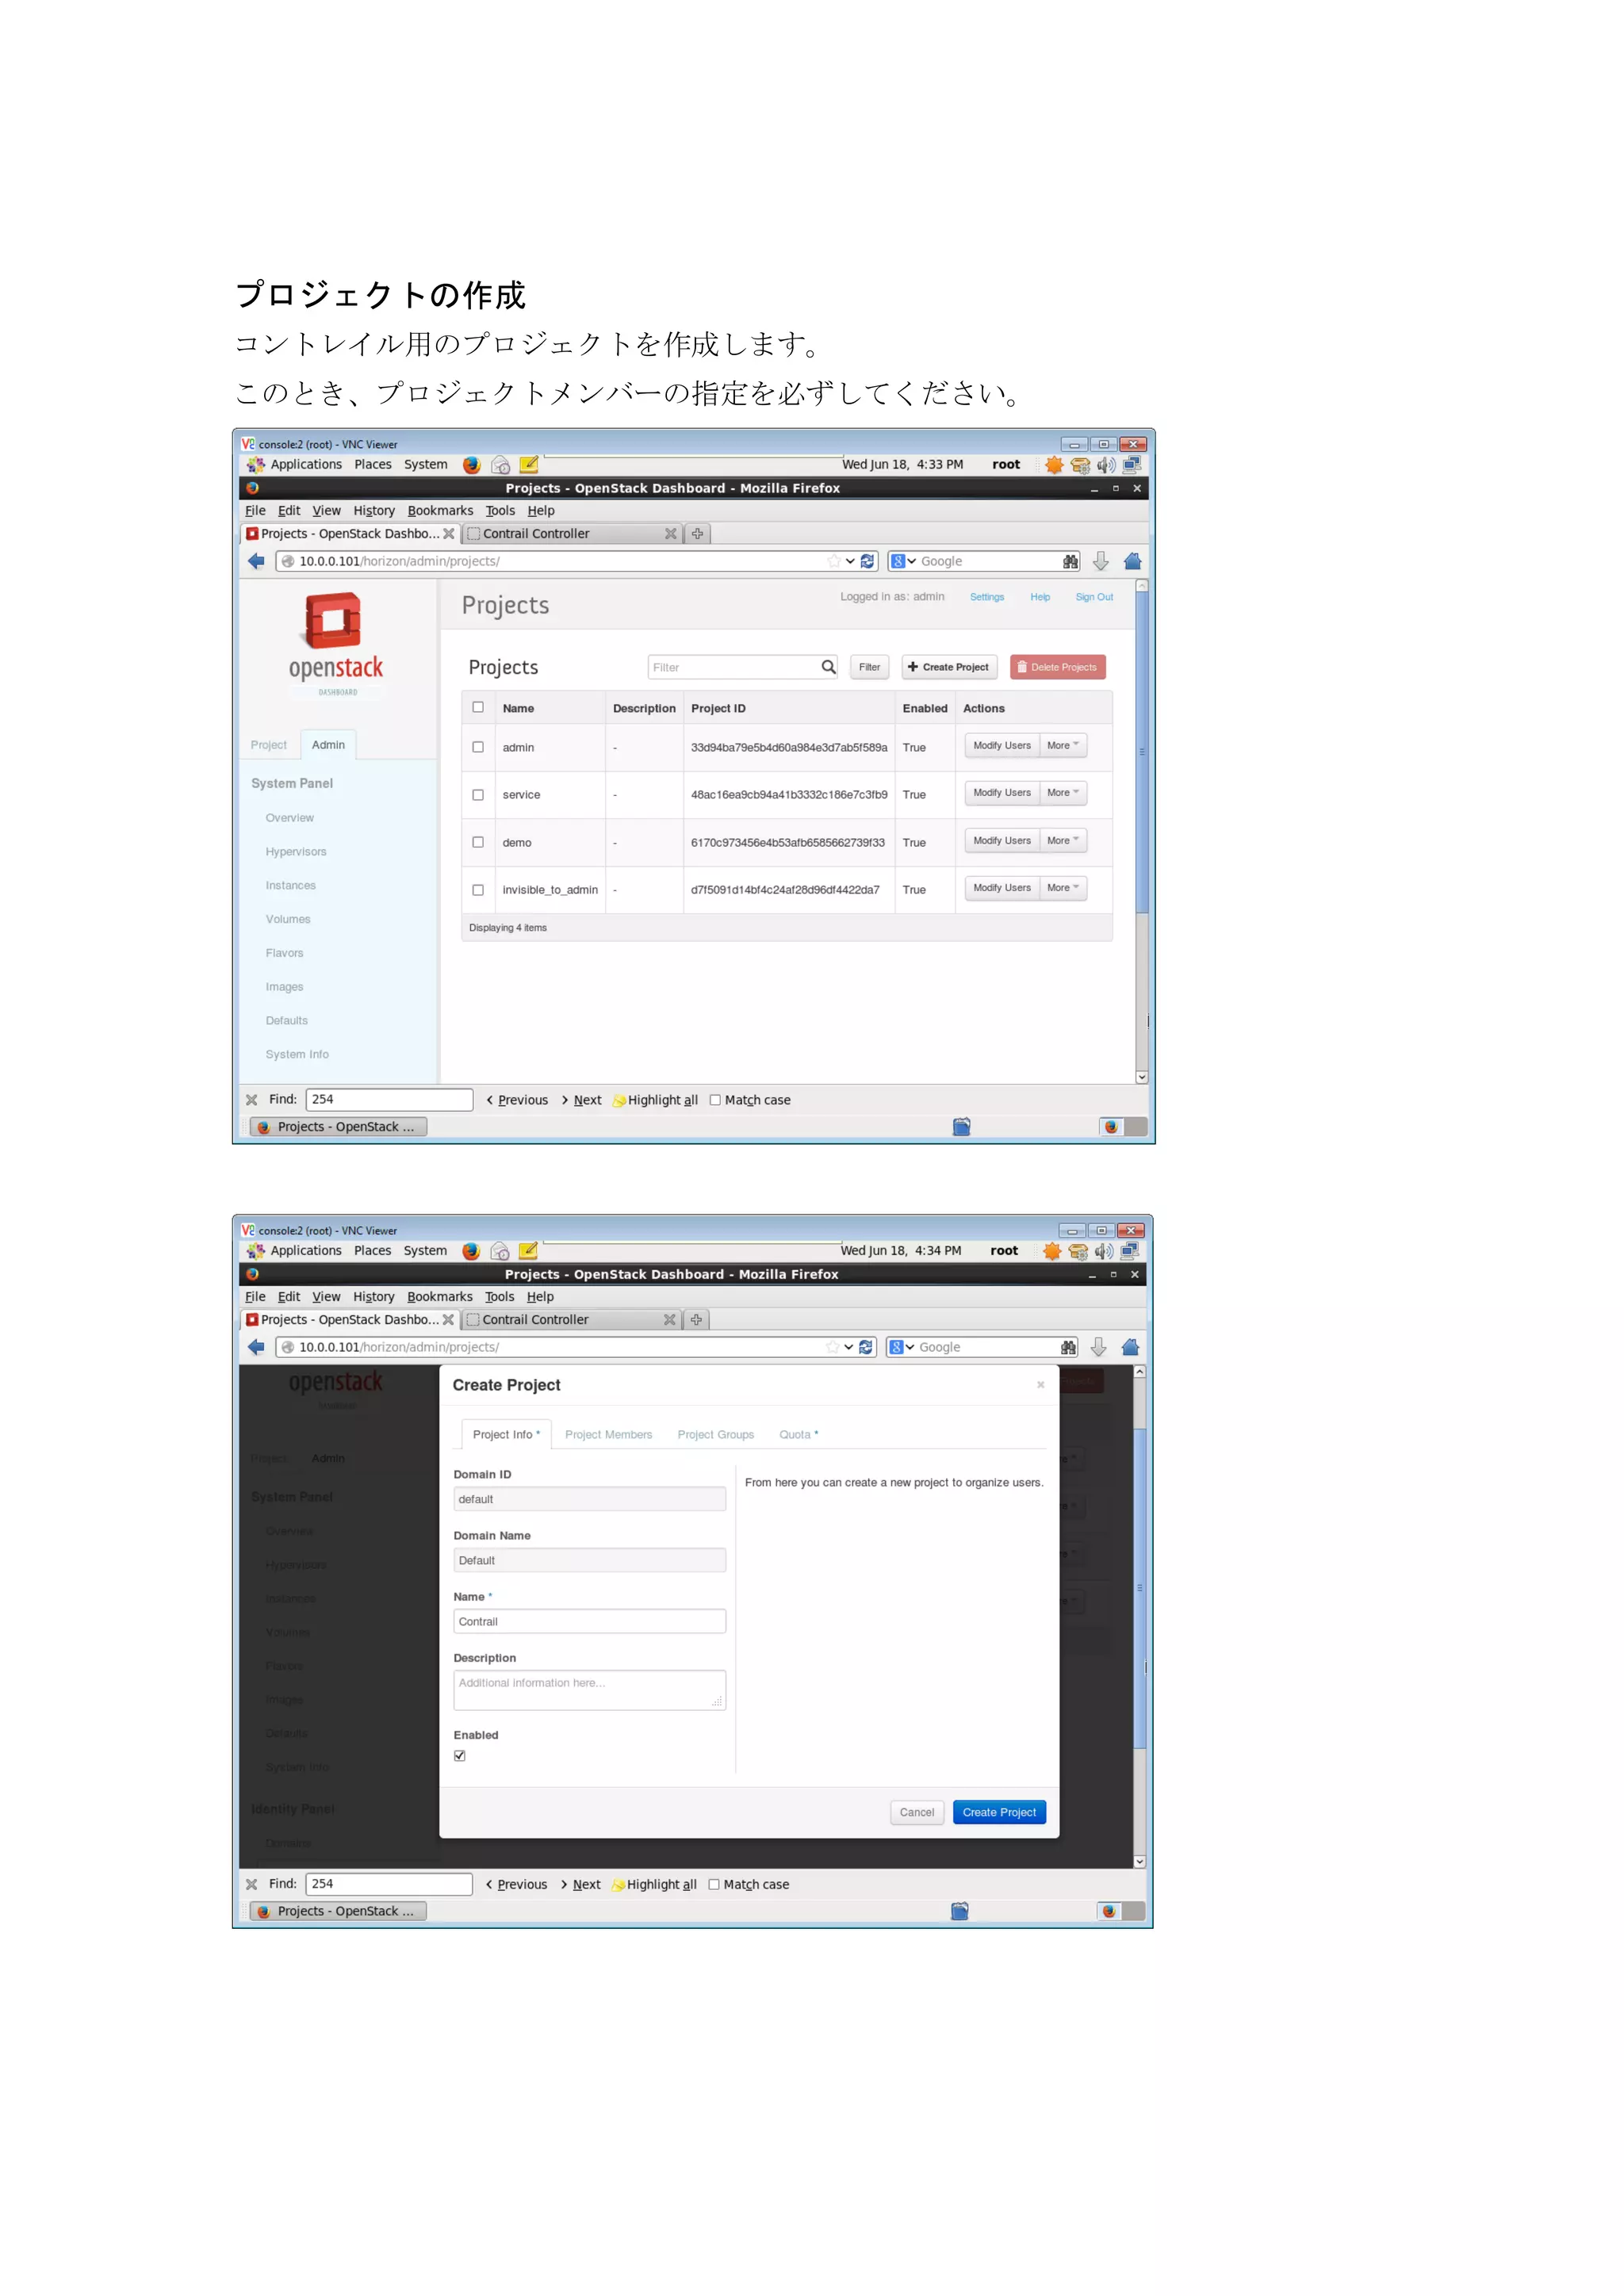
Task: Click the blue Create Project button in the dialog
Action: pos(999,1813)
